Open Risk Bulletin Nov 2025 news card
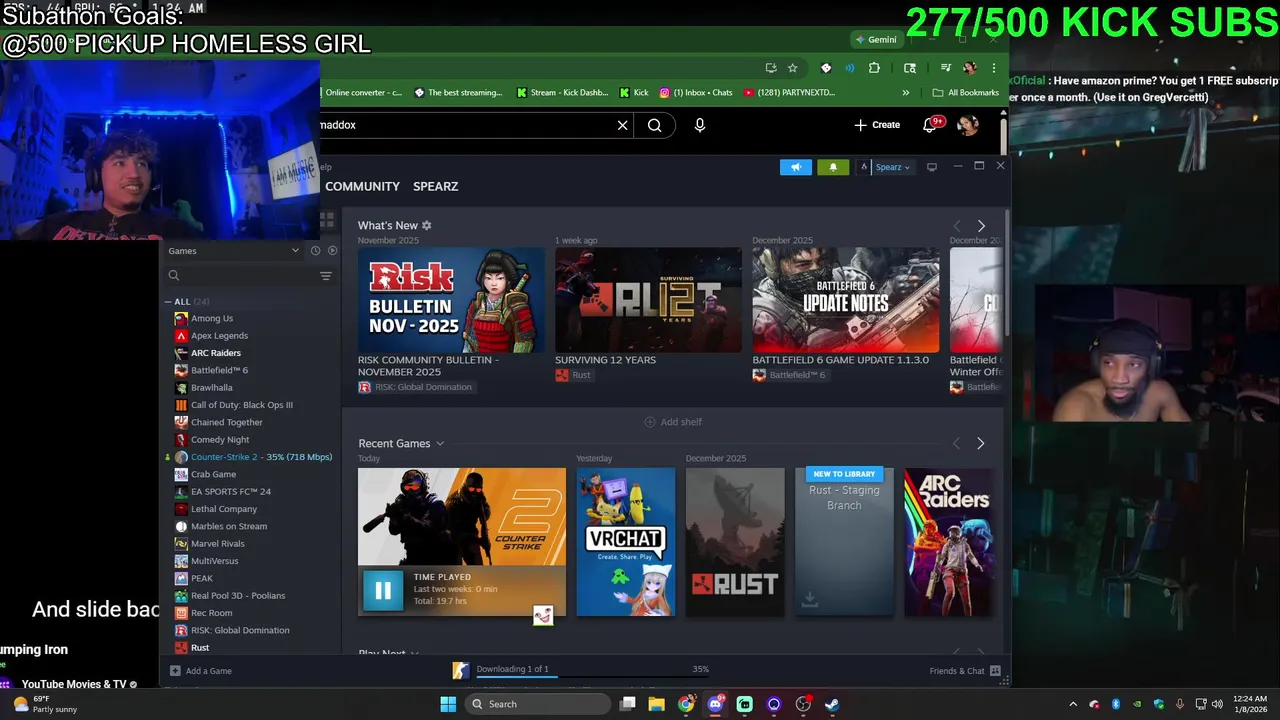This screenshot has height=720, width=1280. (451, 300)
